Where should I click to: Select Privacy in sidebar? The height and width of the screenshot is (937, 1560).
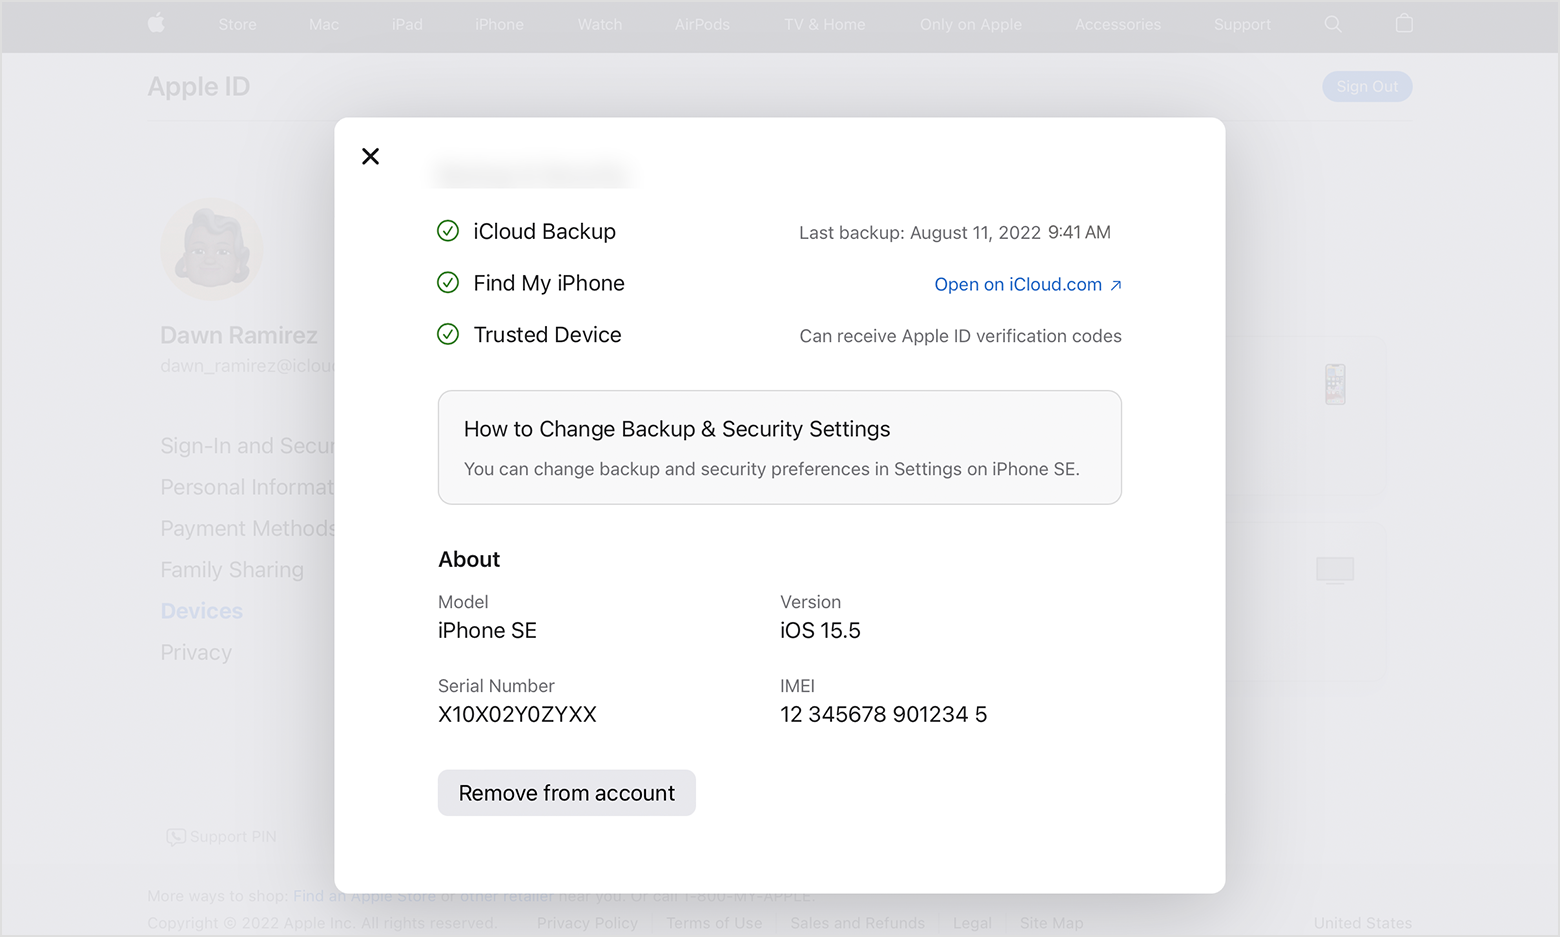[x=196, y=652]
